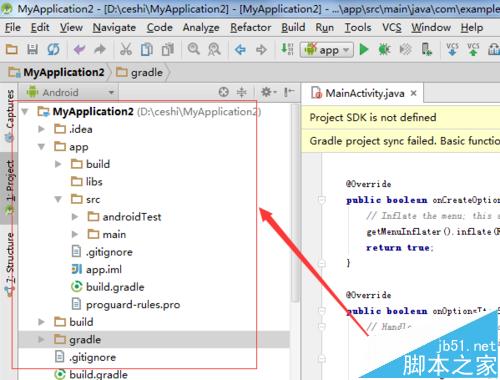The width and height of the screenshot is (500, 380).
Task: Open the View menu
Action: coord(71,27)
